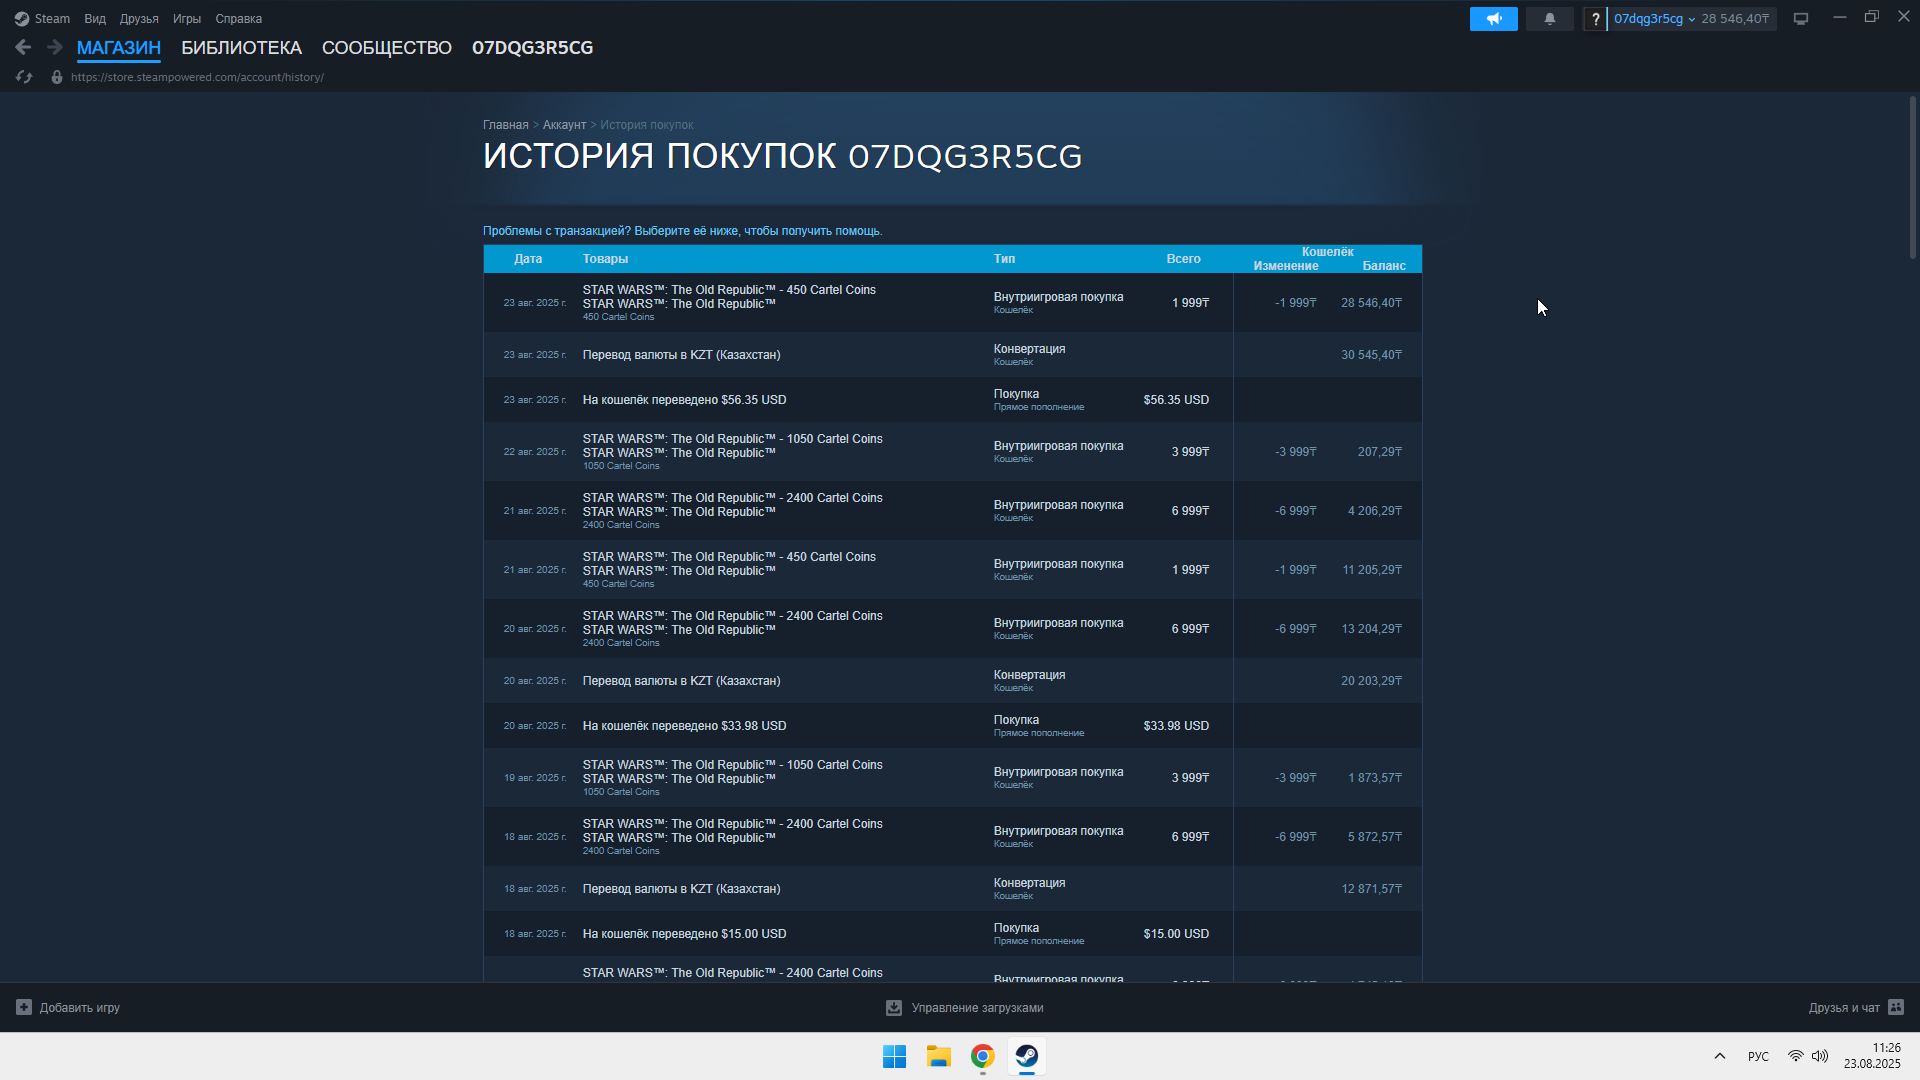Go forward with the forward arrow
Screen dimensions: 1920x1080
[x=55, y=47]
